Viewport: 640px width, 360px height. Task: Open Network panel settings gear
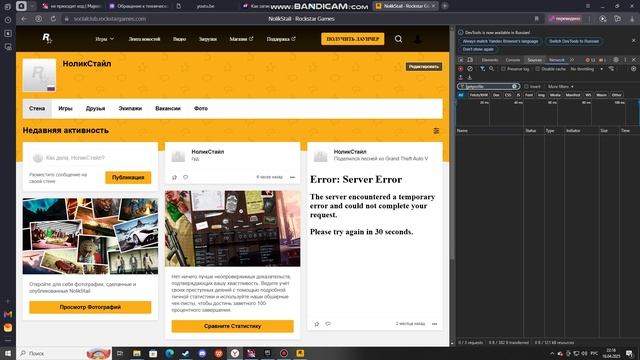pos(633,69)
